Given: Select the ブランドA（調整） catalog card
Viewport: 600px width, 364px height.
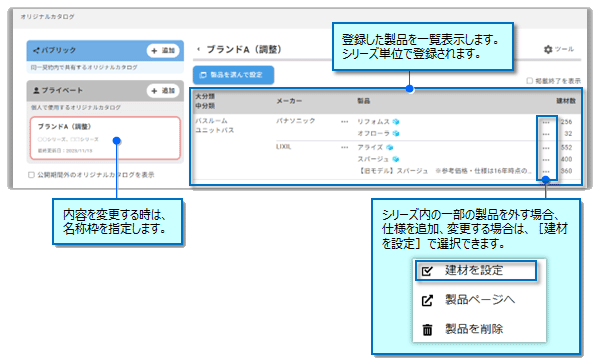Looking at the screenshot, I should [105, 138].
